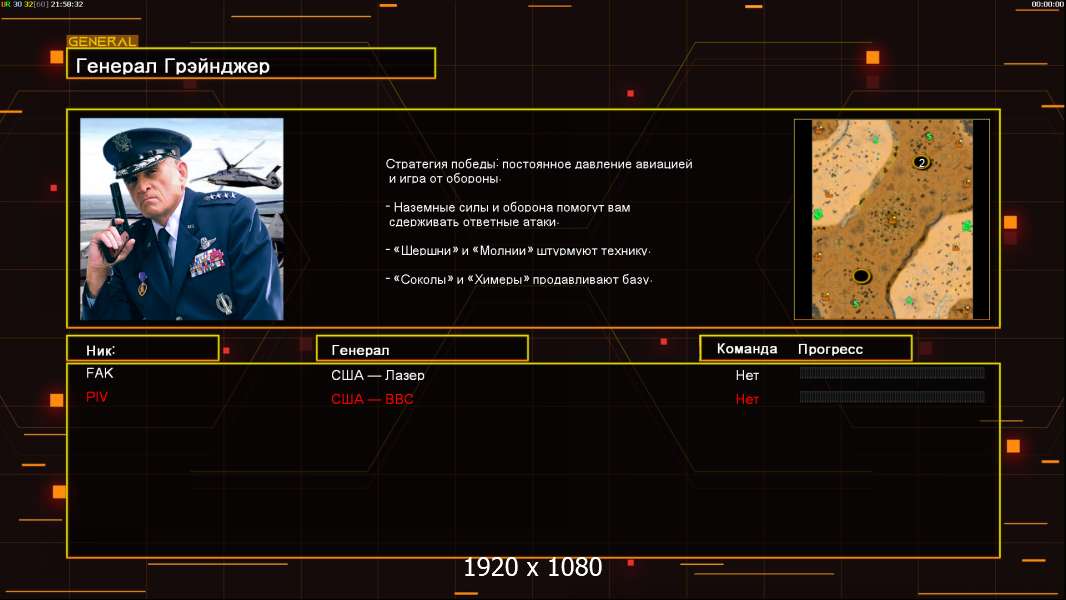Click the 'Генерал' column header

click(422, 349)
